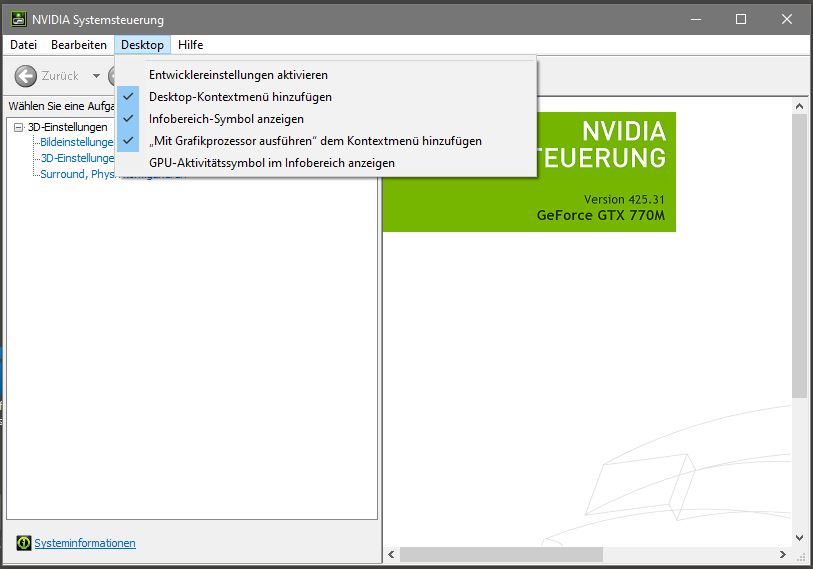Image resolution: width=813 pixels, height=569 pixels.
Task: Maximize the NVIDIA Systemsteuerung window
Action: 741,19
